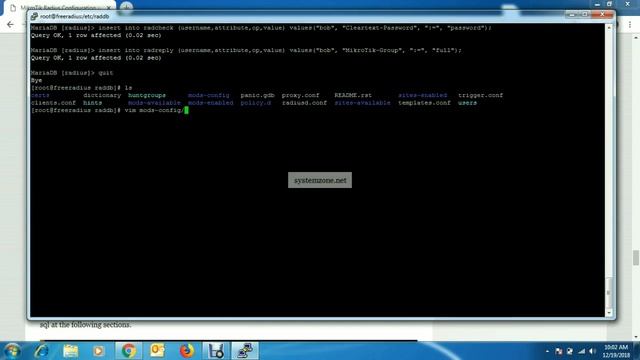The image size is (640, 360).
Task: Click 'clients.conf' in the terminal listing
Action: (53, 103)
